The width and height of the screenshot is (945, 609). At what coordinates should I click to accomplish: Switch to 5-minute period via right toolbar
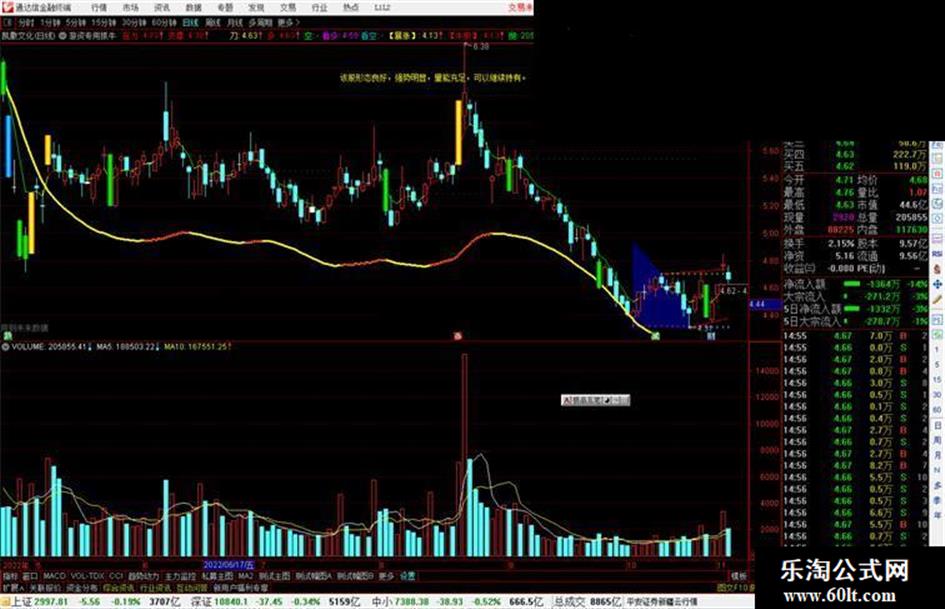(937, 365)
